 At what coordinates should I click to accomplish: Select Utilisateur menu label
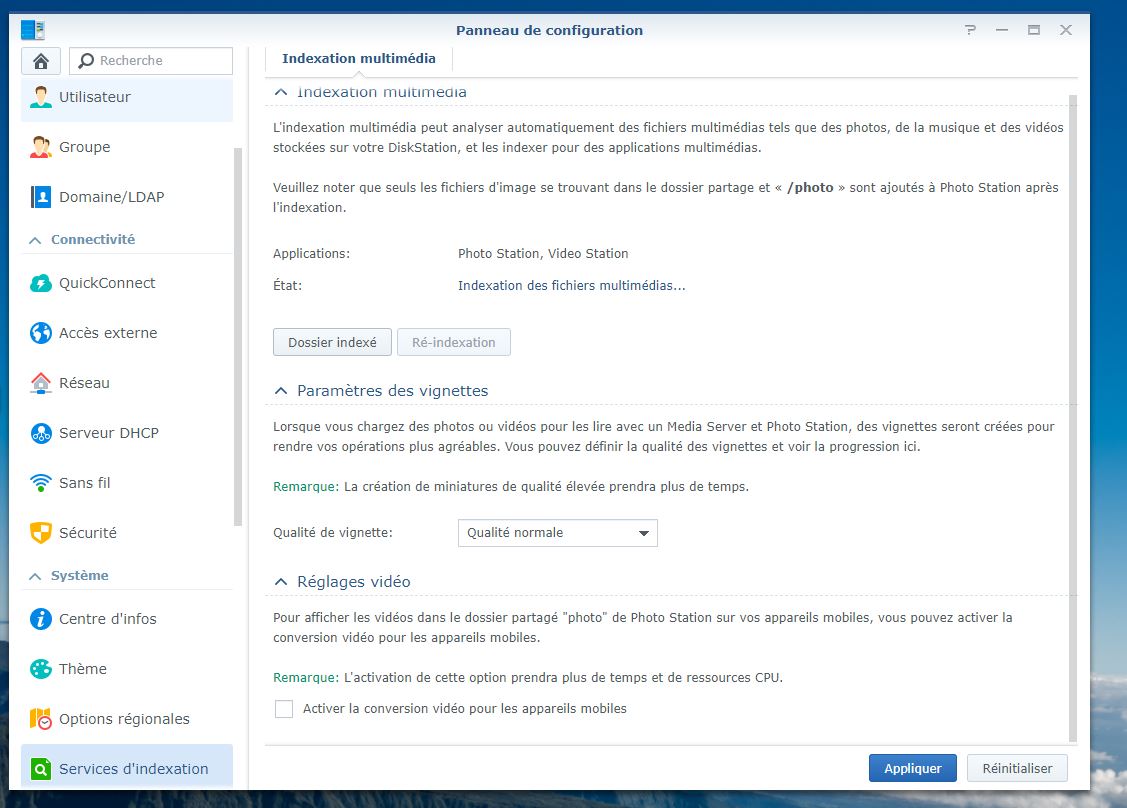click(x=95, y=97)
